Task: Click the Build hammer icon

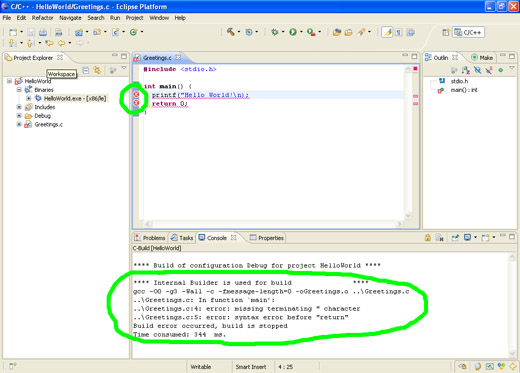Action: 231,32
